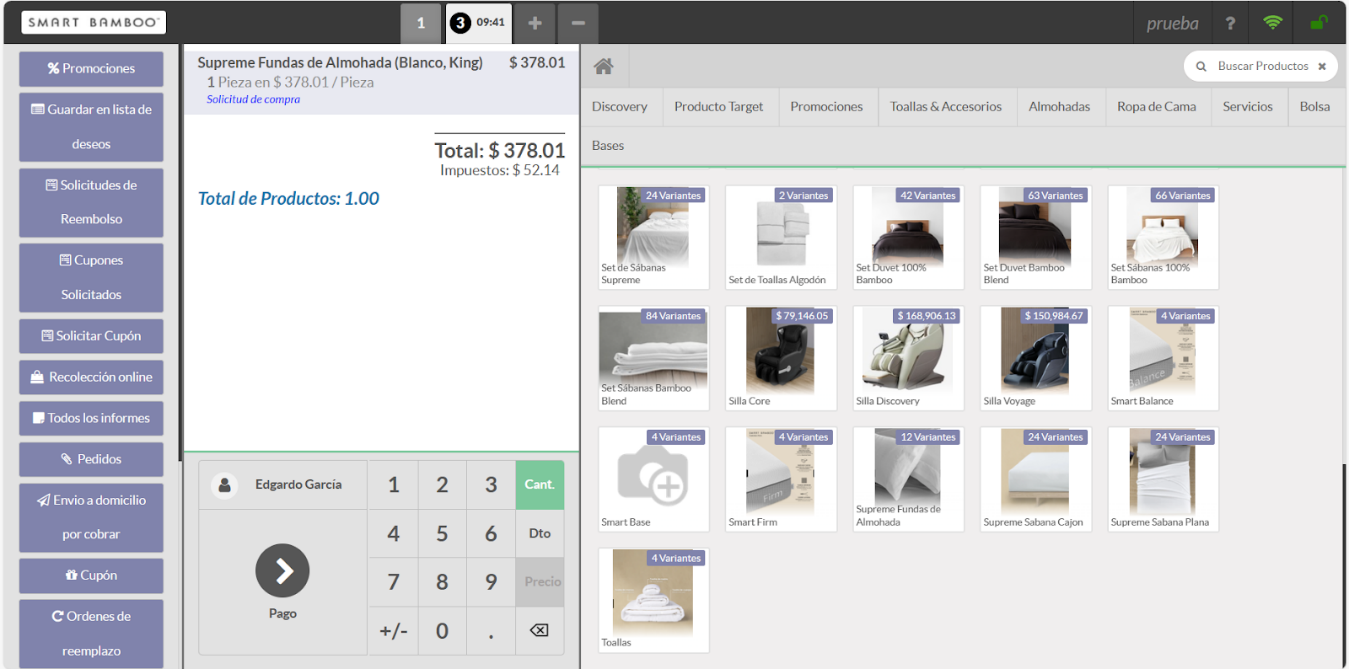Click the backspace key on numpad

(539, 631)
